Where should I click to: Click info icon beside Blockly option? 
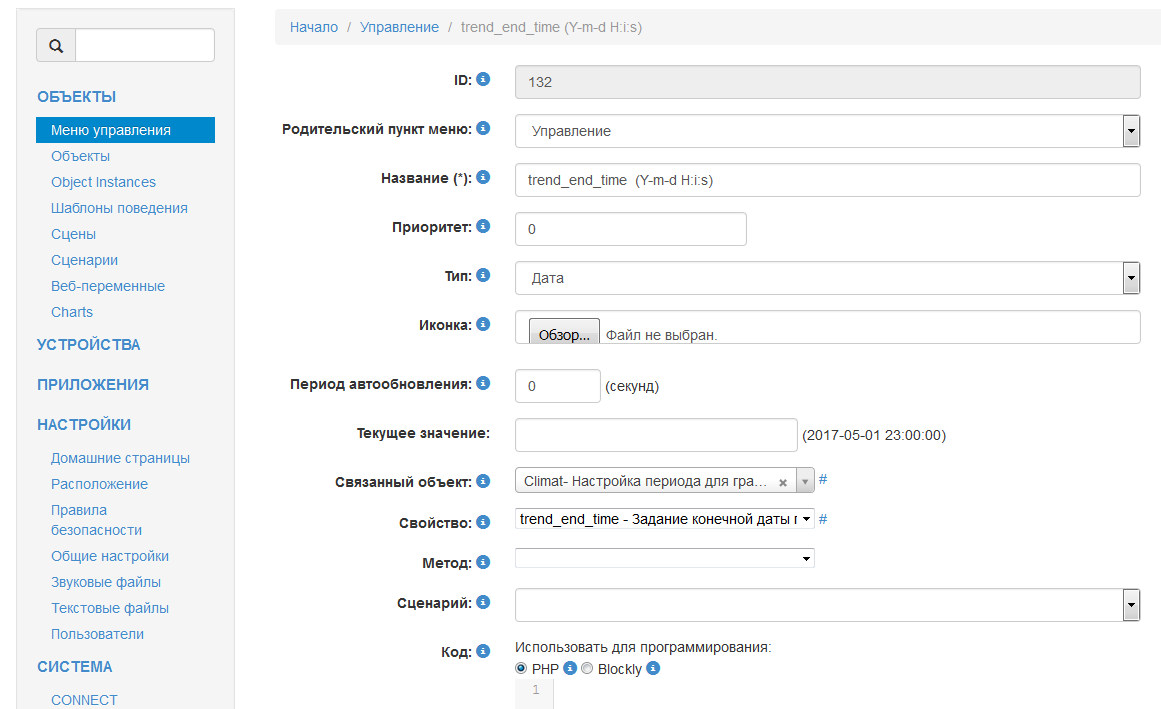click(653, 668)
